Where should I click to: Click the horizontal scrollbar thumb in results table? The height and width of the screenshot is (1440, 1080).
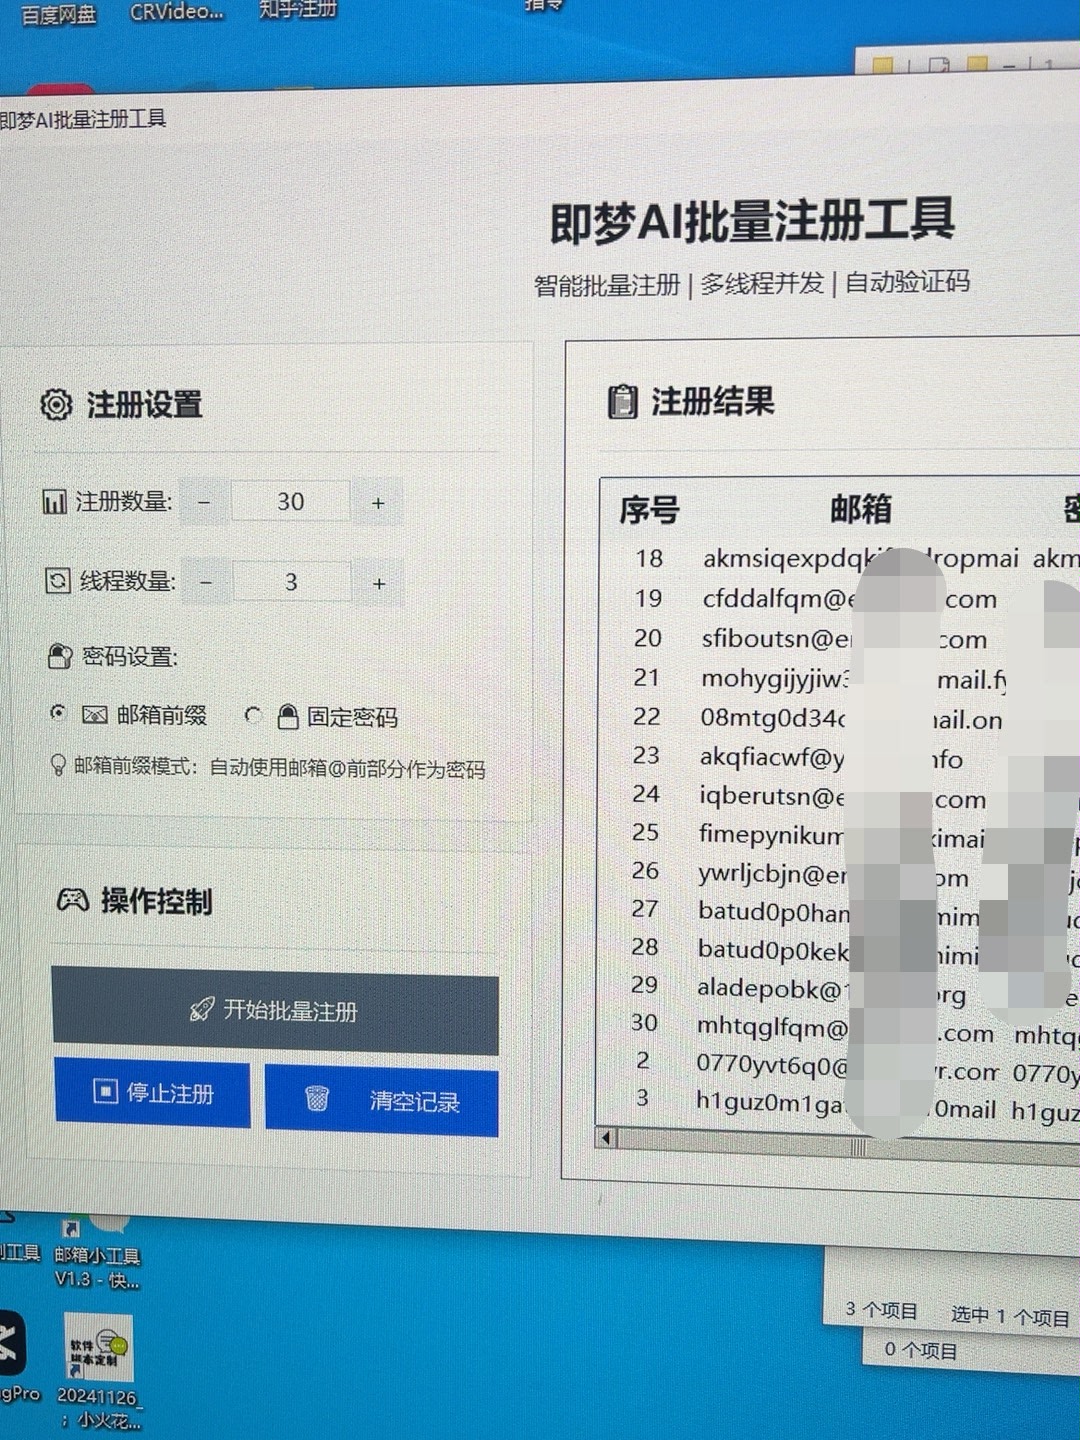coord(857,1147)
